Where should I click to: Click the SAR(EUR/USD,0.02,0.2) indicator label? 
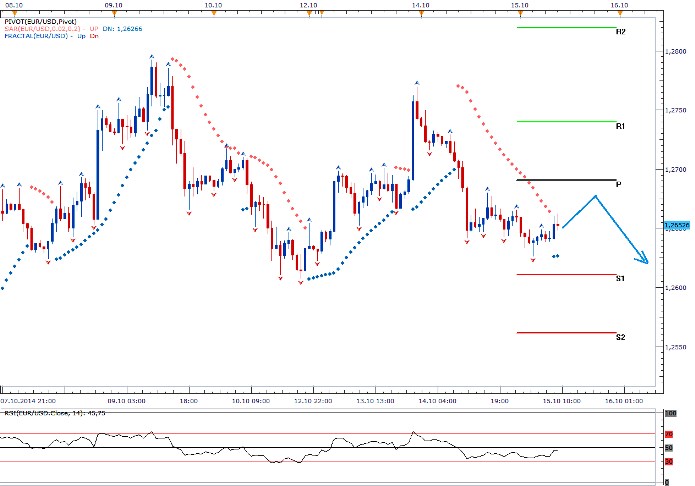pyautogui.click(x=42, y=29)
